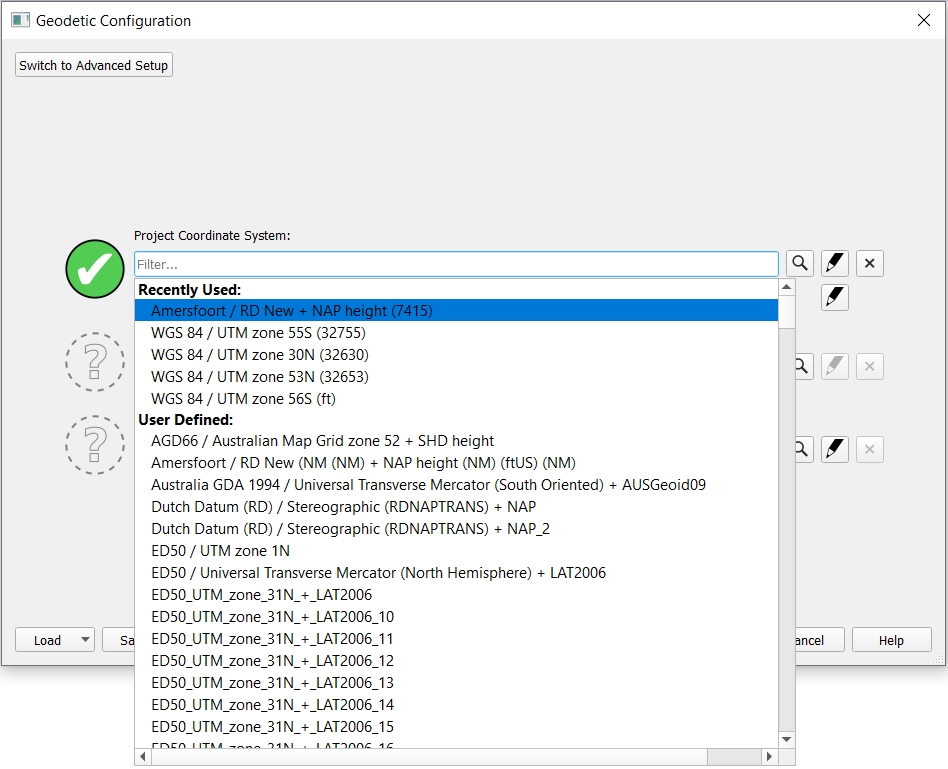Image resolution: width=948 pixels, height=769 pixels.
Task: Click the X clear icon beside the filter field
Action: [x=869, y=264]
